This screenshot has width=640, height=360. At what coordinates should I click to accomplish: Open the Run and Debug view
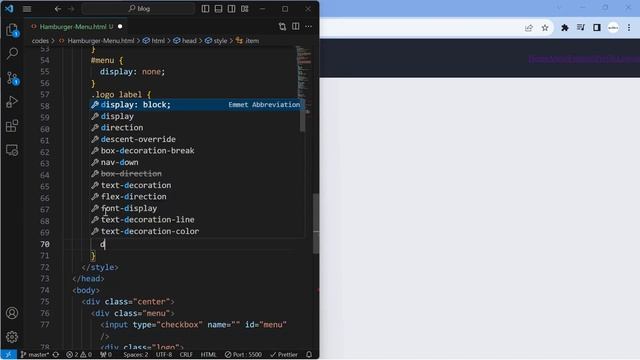click(12, 101)
